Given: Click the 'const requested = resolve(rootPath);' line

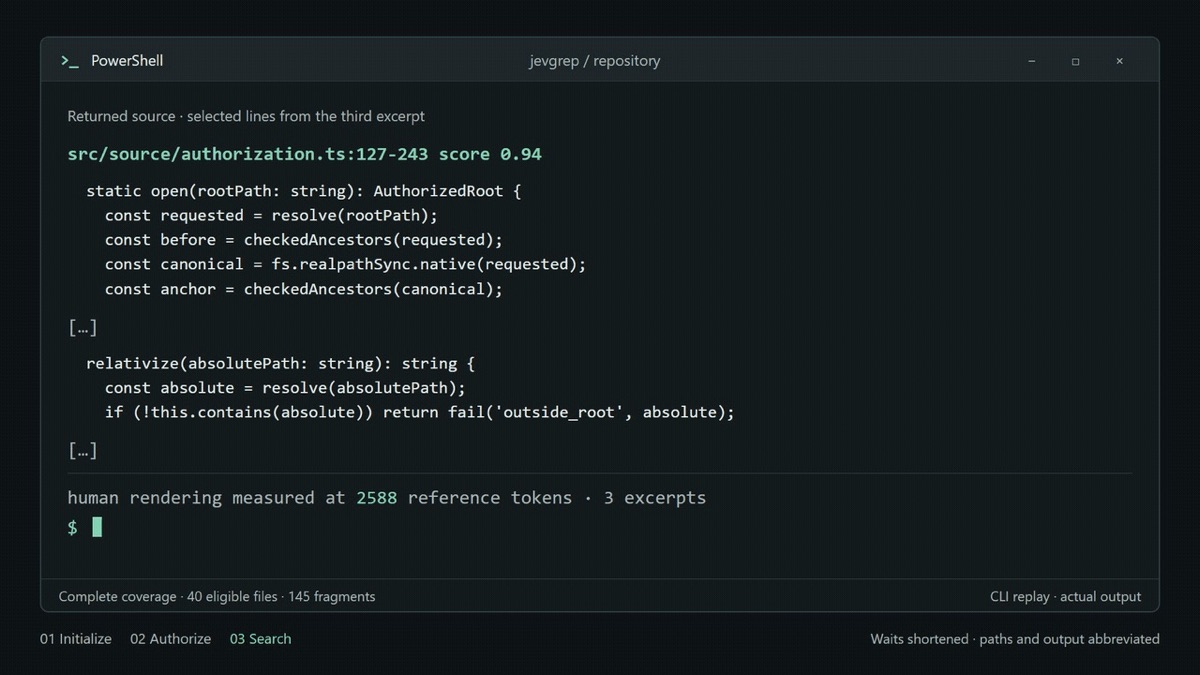Looking at the screenshot, I should click(271, 215).
